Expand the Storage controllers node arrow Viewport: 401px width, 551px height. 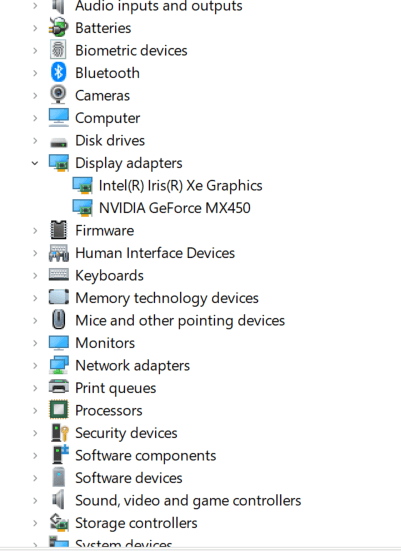coord(35,523)
